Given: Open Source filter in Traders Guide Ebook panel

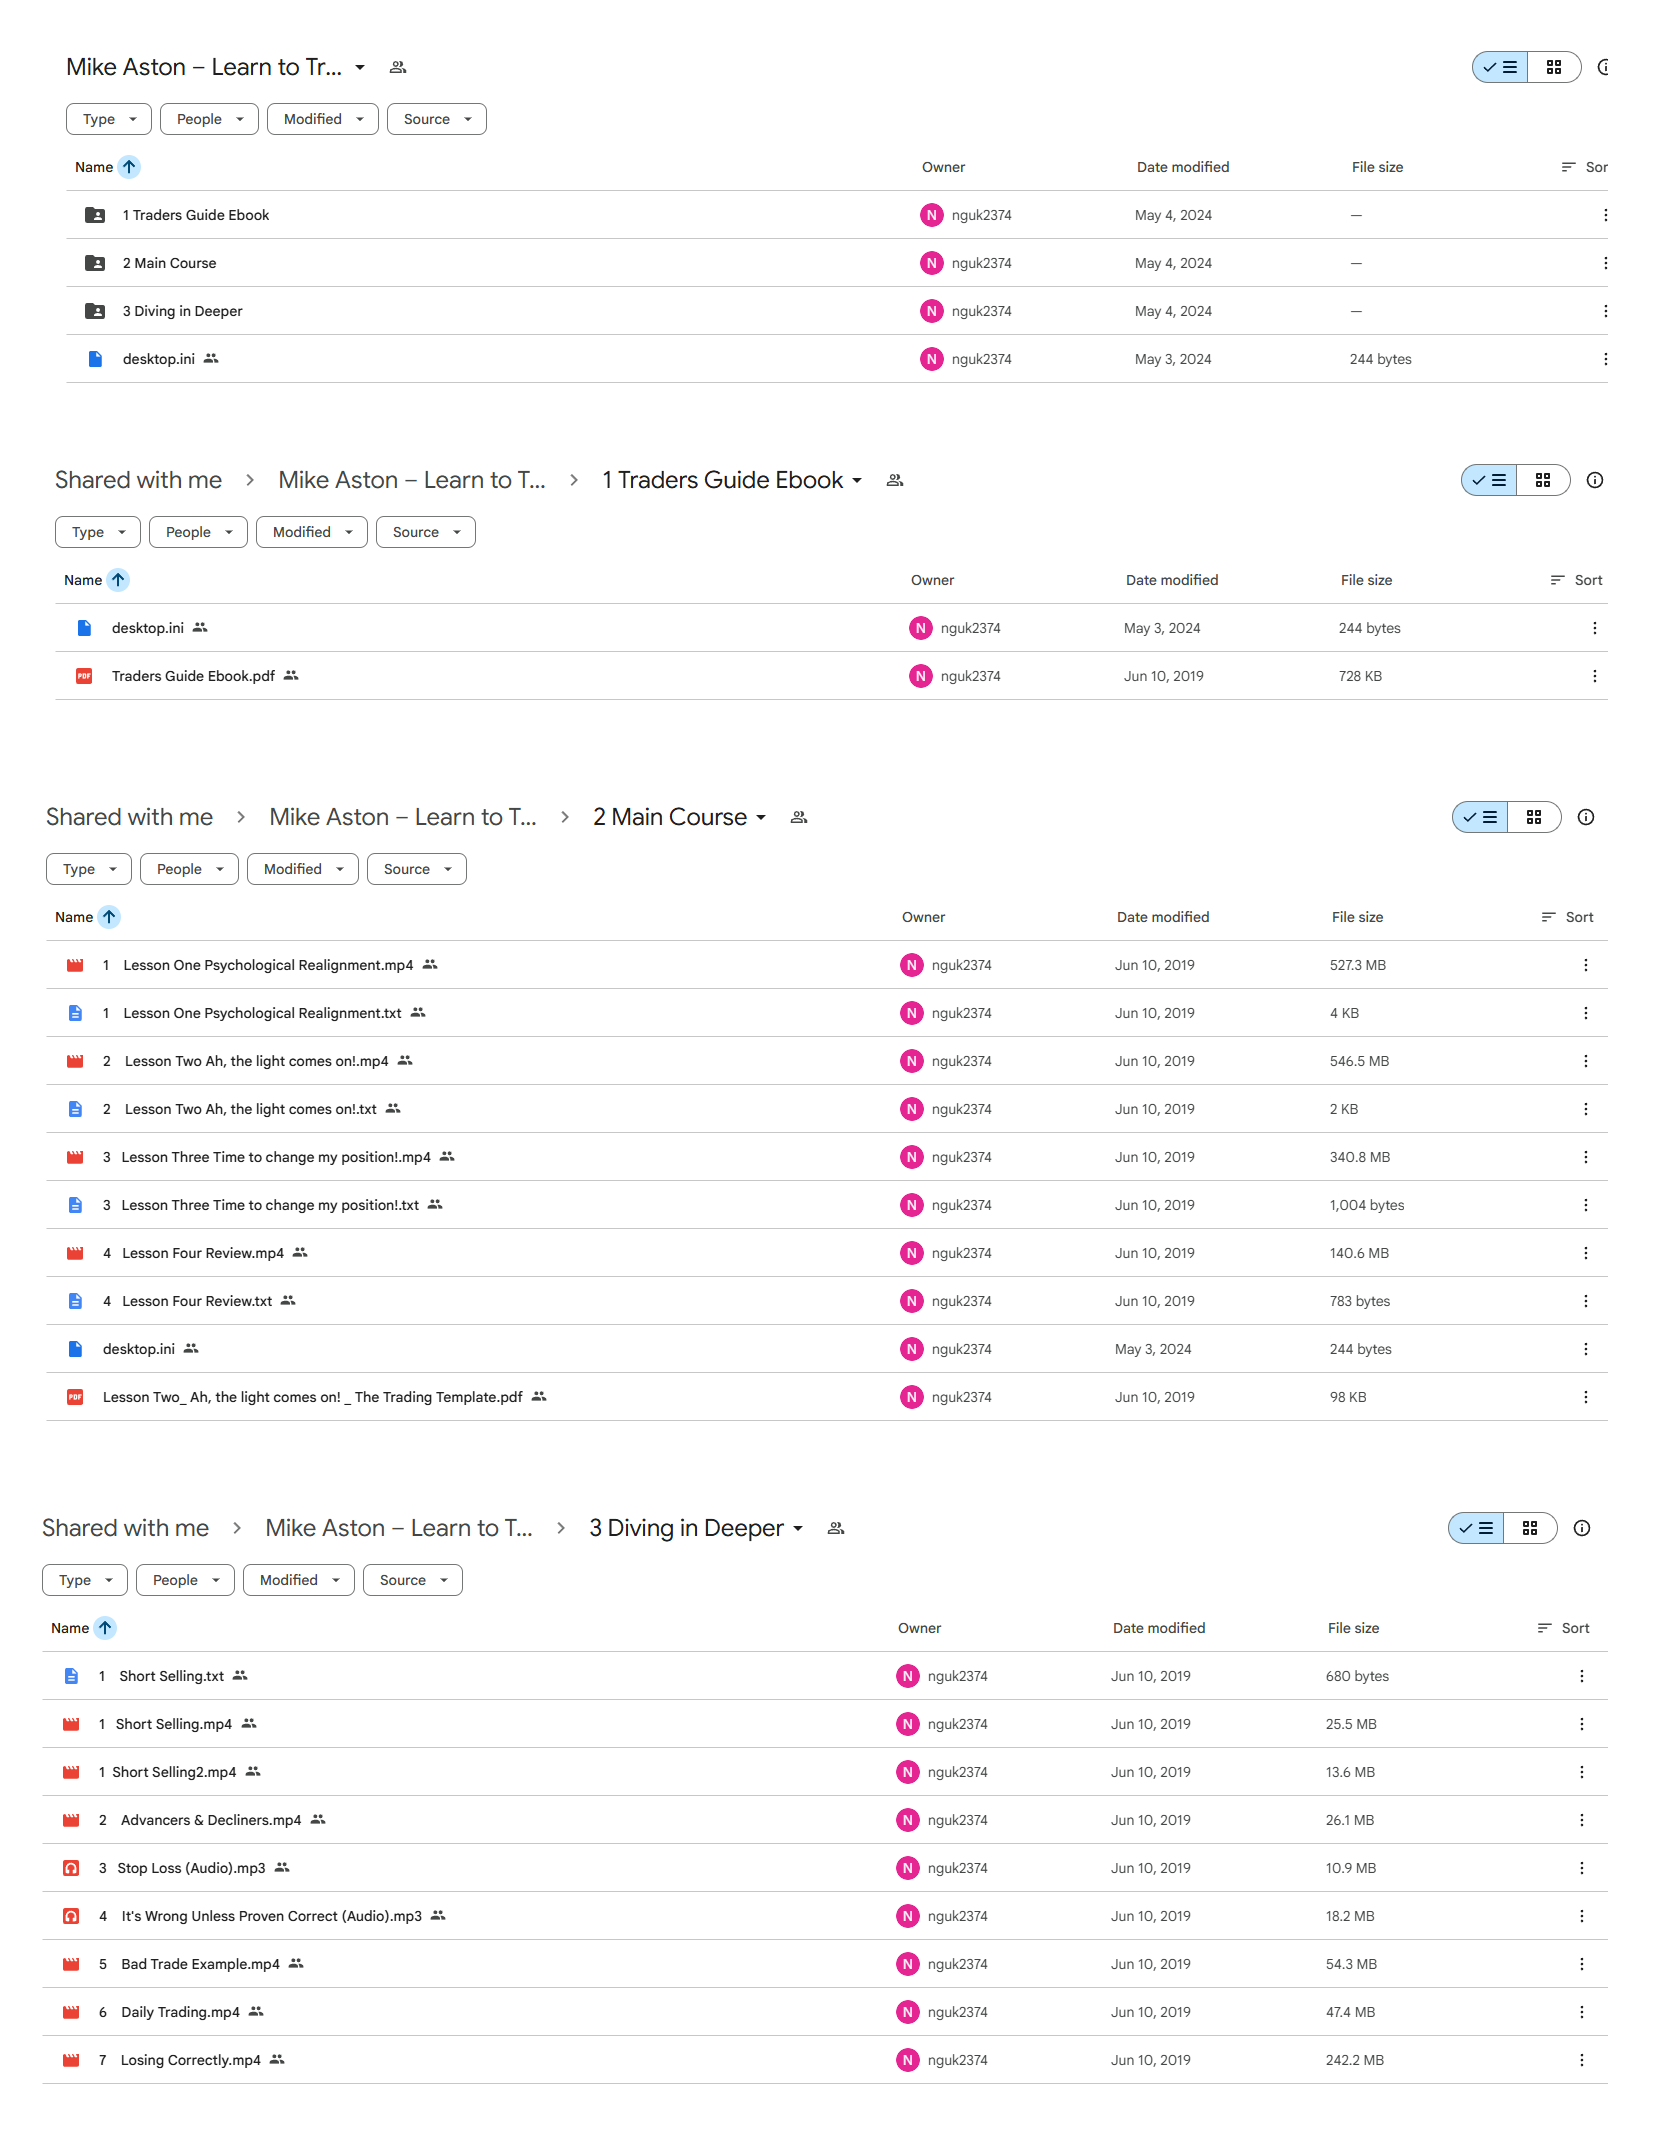Looking at the screenshot, I should click(x=426, y=532).
